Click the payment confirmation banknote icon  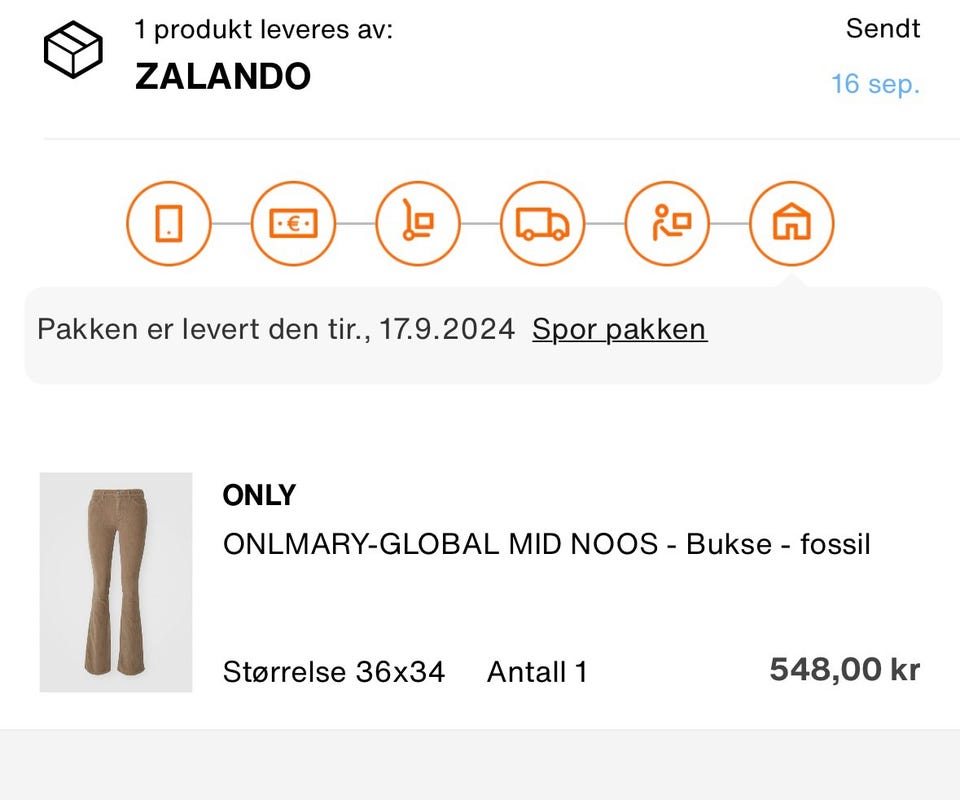tap(293, 224)
